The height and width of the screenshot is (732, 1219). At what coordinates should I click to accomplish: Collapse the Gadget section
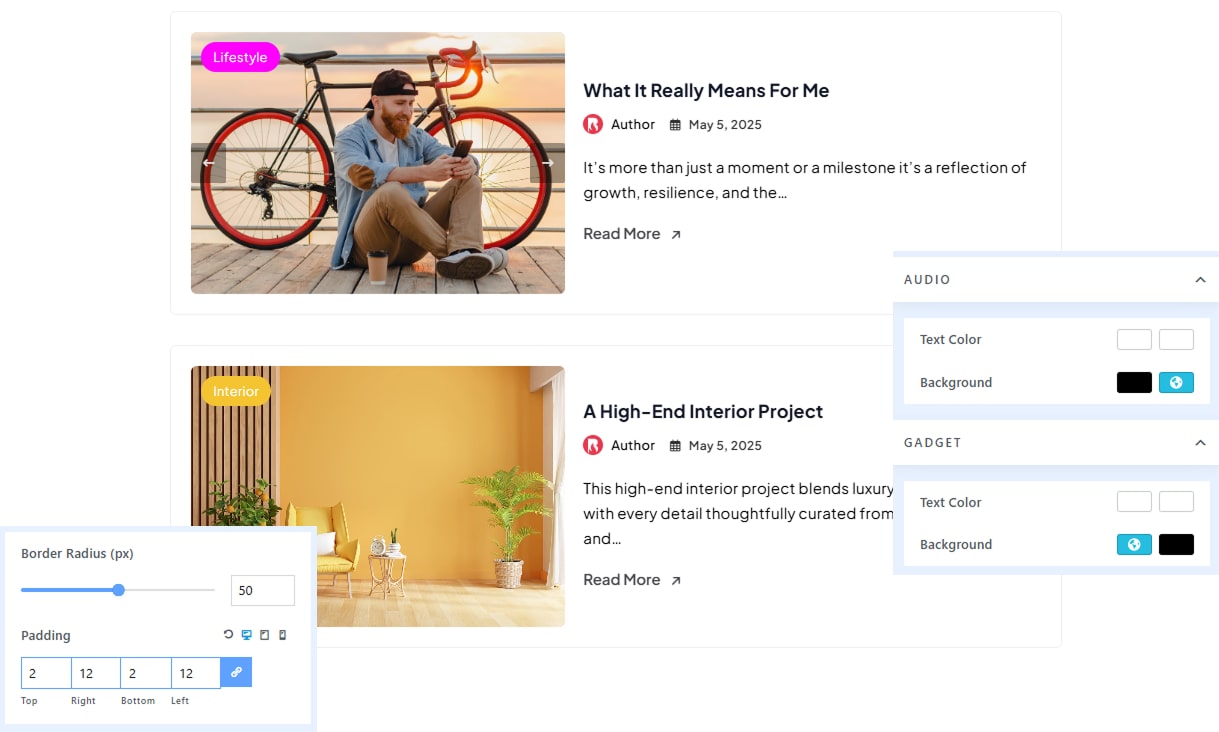[1200, 442]
